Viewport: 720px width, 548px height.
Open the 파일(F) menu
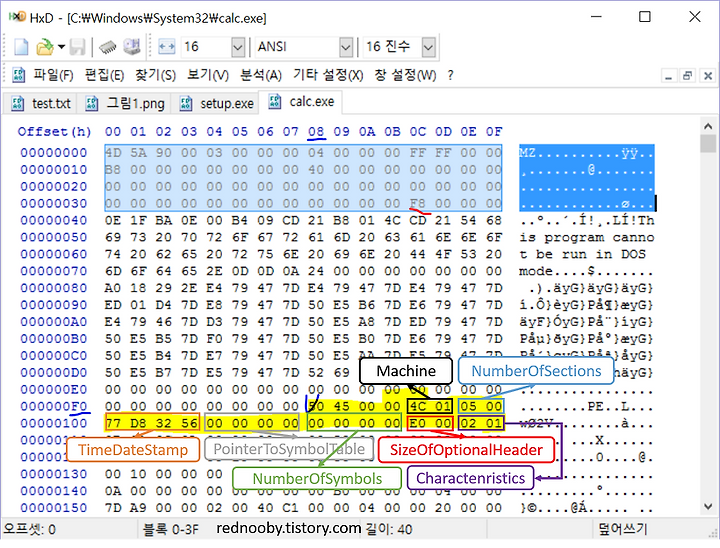53,75
